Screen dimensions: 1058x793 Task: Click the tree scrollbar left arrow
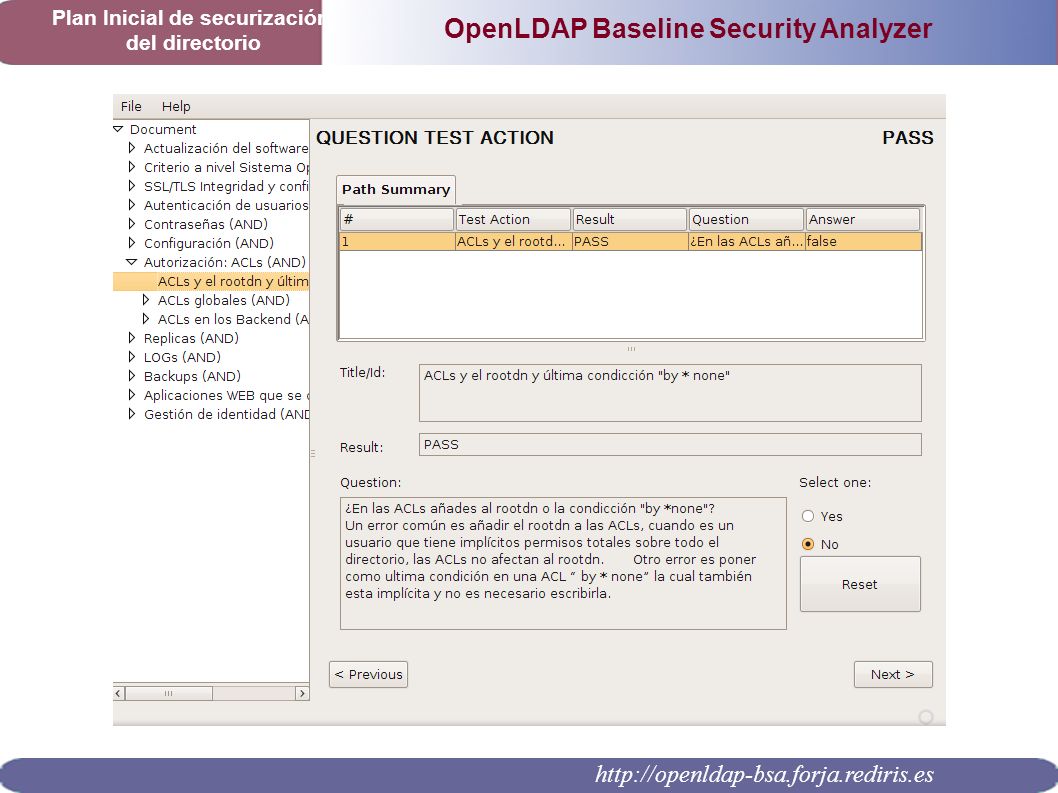(119, 693)
